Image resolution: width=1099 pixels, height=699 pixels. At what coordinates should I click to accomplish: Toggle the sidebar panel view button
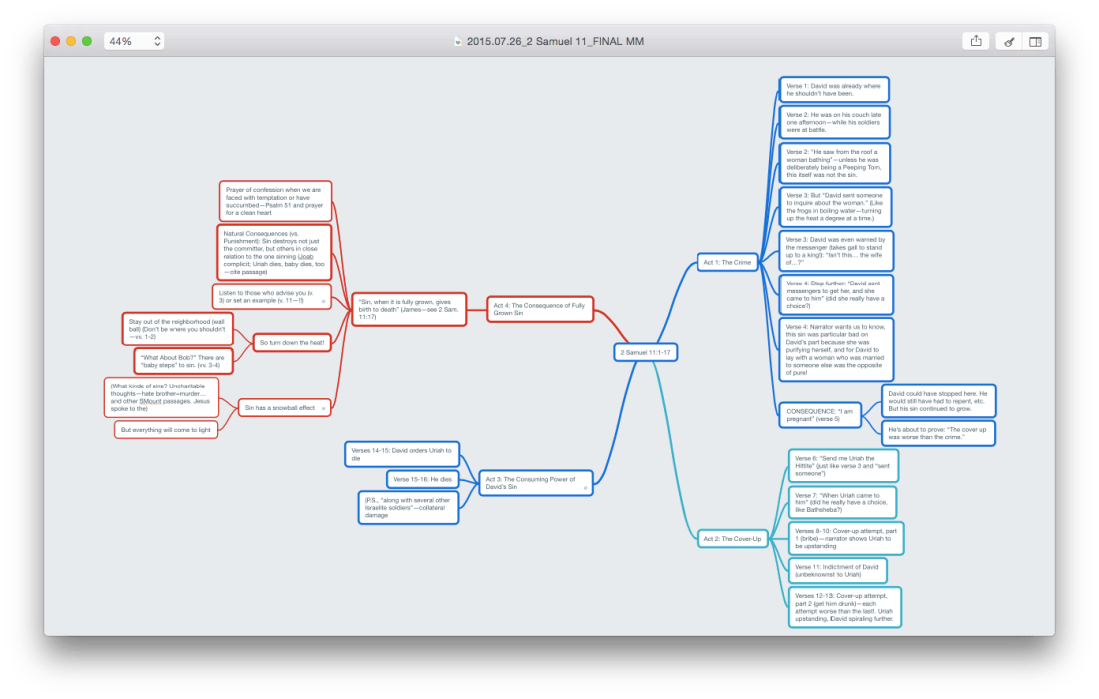click(1035, 41)
